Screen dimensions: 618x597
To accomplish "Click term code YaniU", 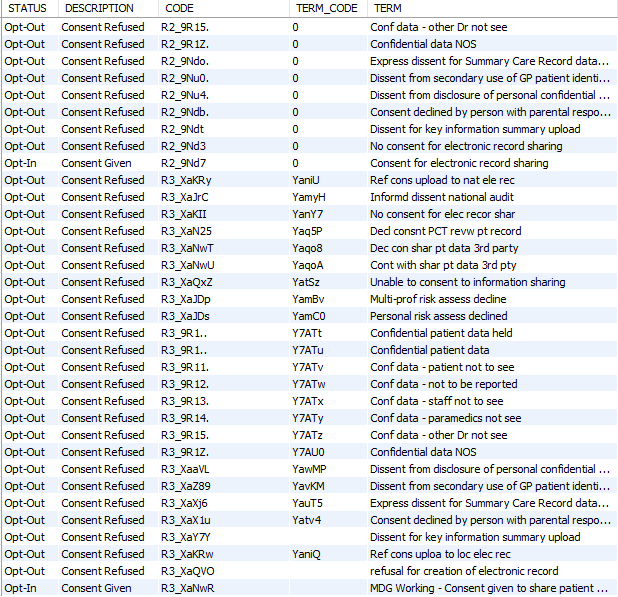I will point(305,180).
